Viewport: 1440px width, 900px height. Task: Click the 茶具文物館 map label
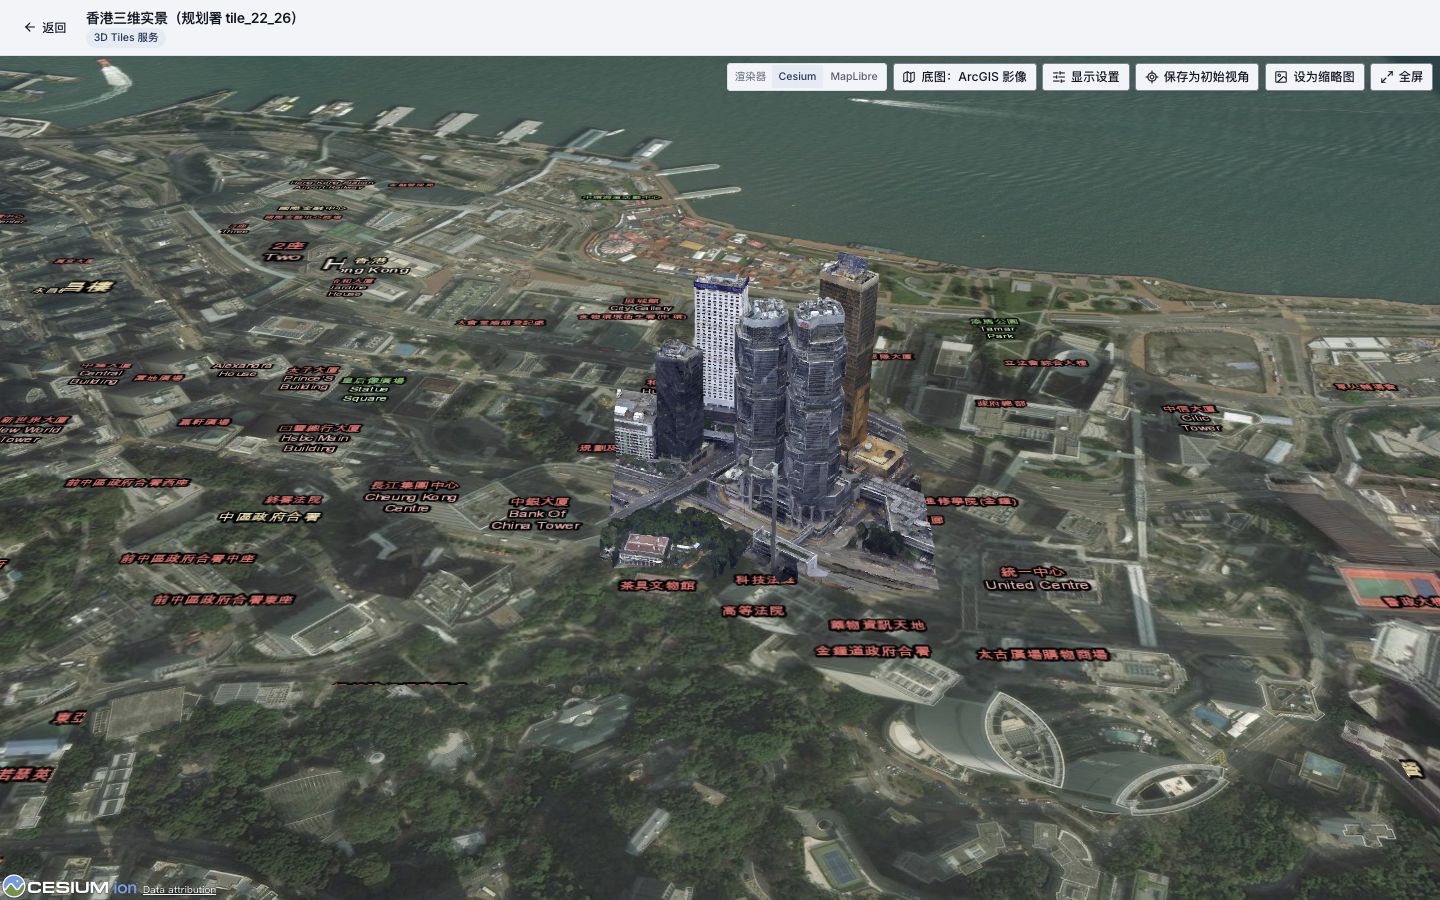point(657,585)
